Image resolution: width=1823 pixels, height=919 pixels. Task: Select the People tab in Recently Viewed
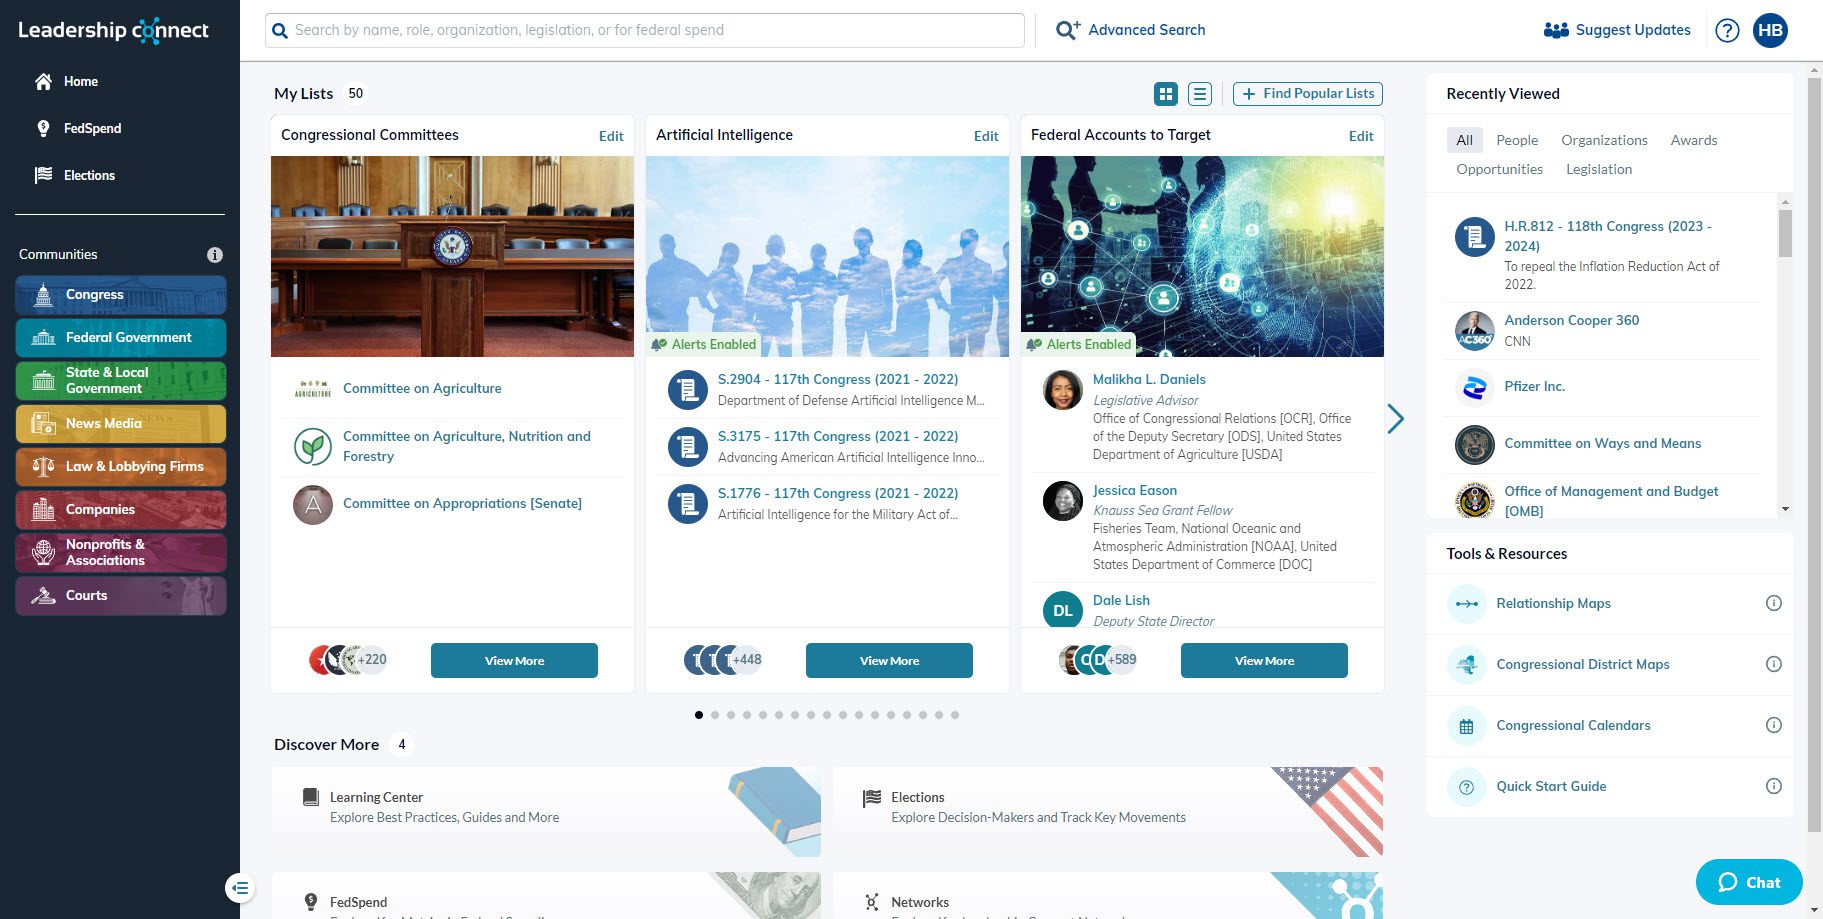click(x=1517, y=140)
